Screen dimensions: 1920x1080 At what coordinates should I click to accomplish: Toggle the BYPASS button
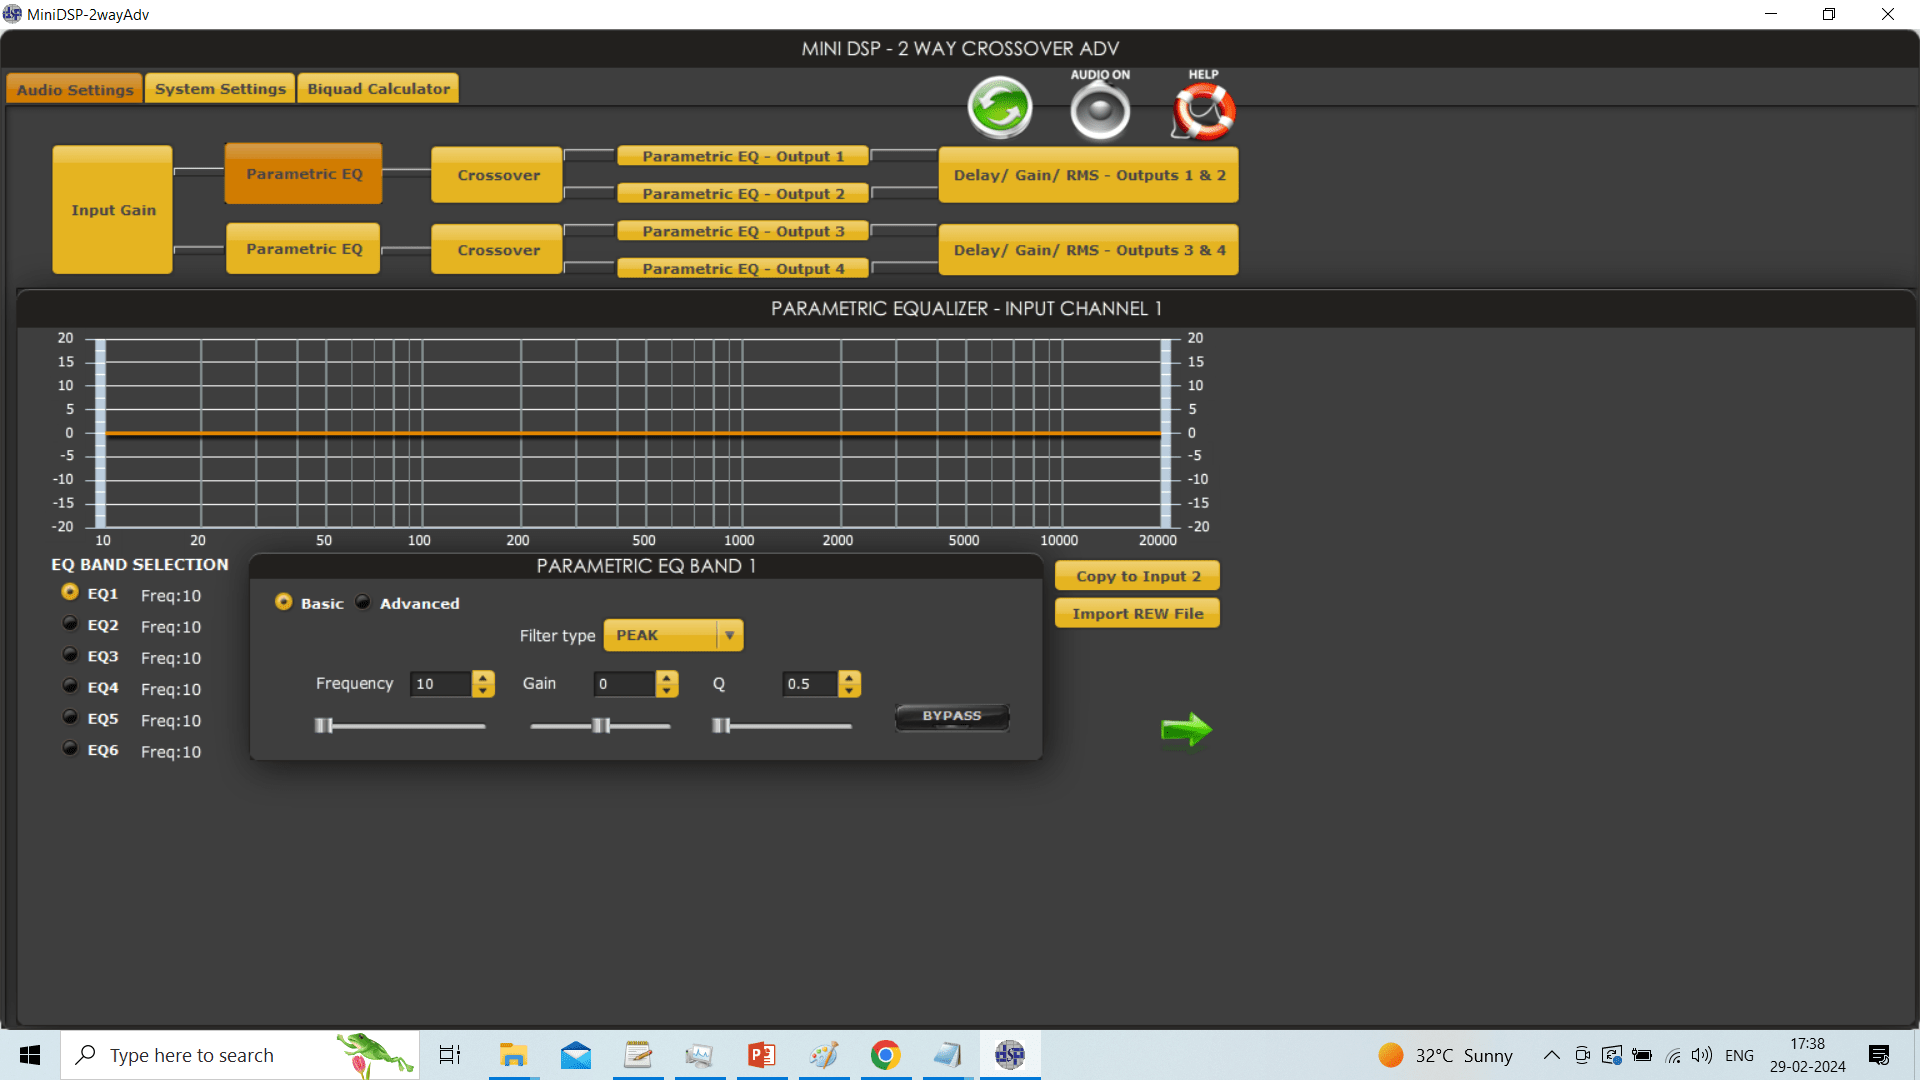pos(952,716)
